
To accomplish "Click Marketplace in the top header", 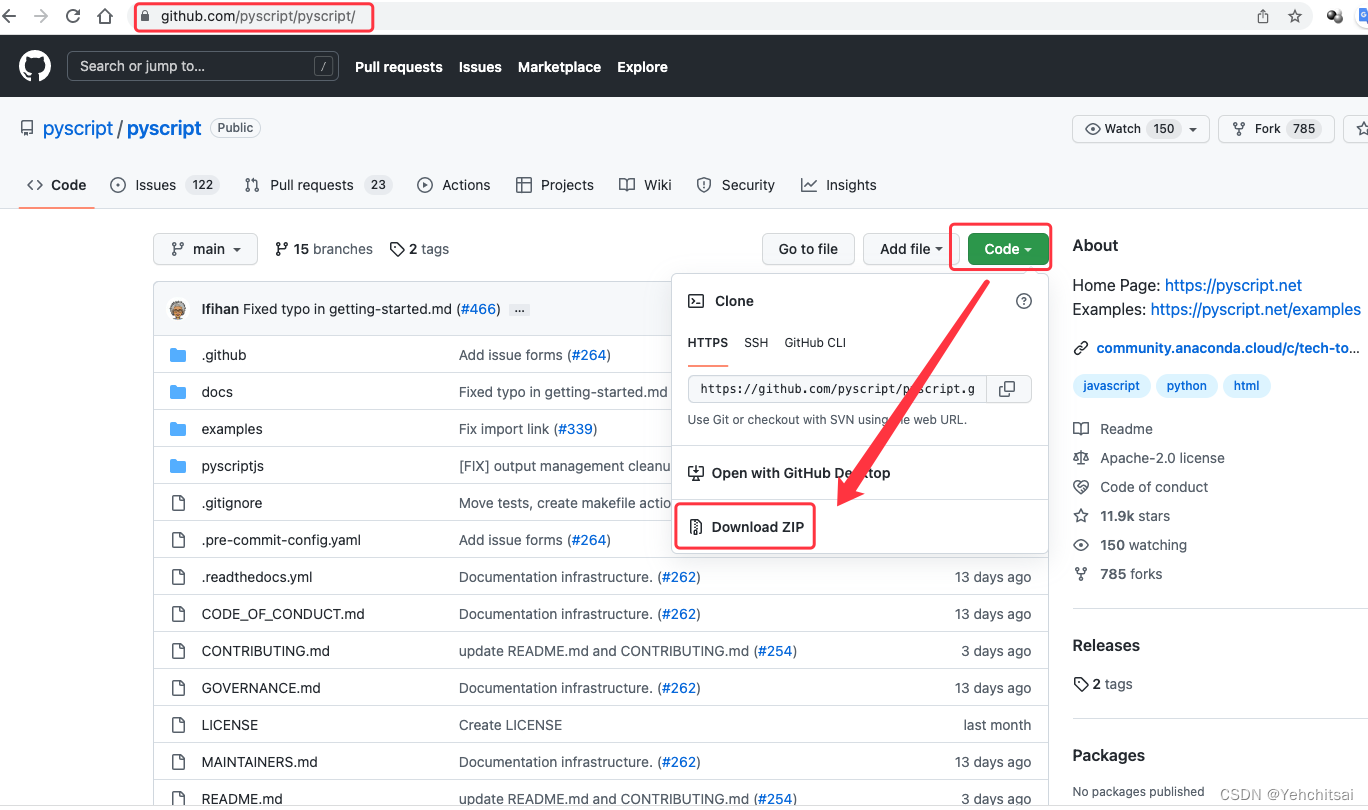I will tap(559, 67).
